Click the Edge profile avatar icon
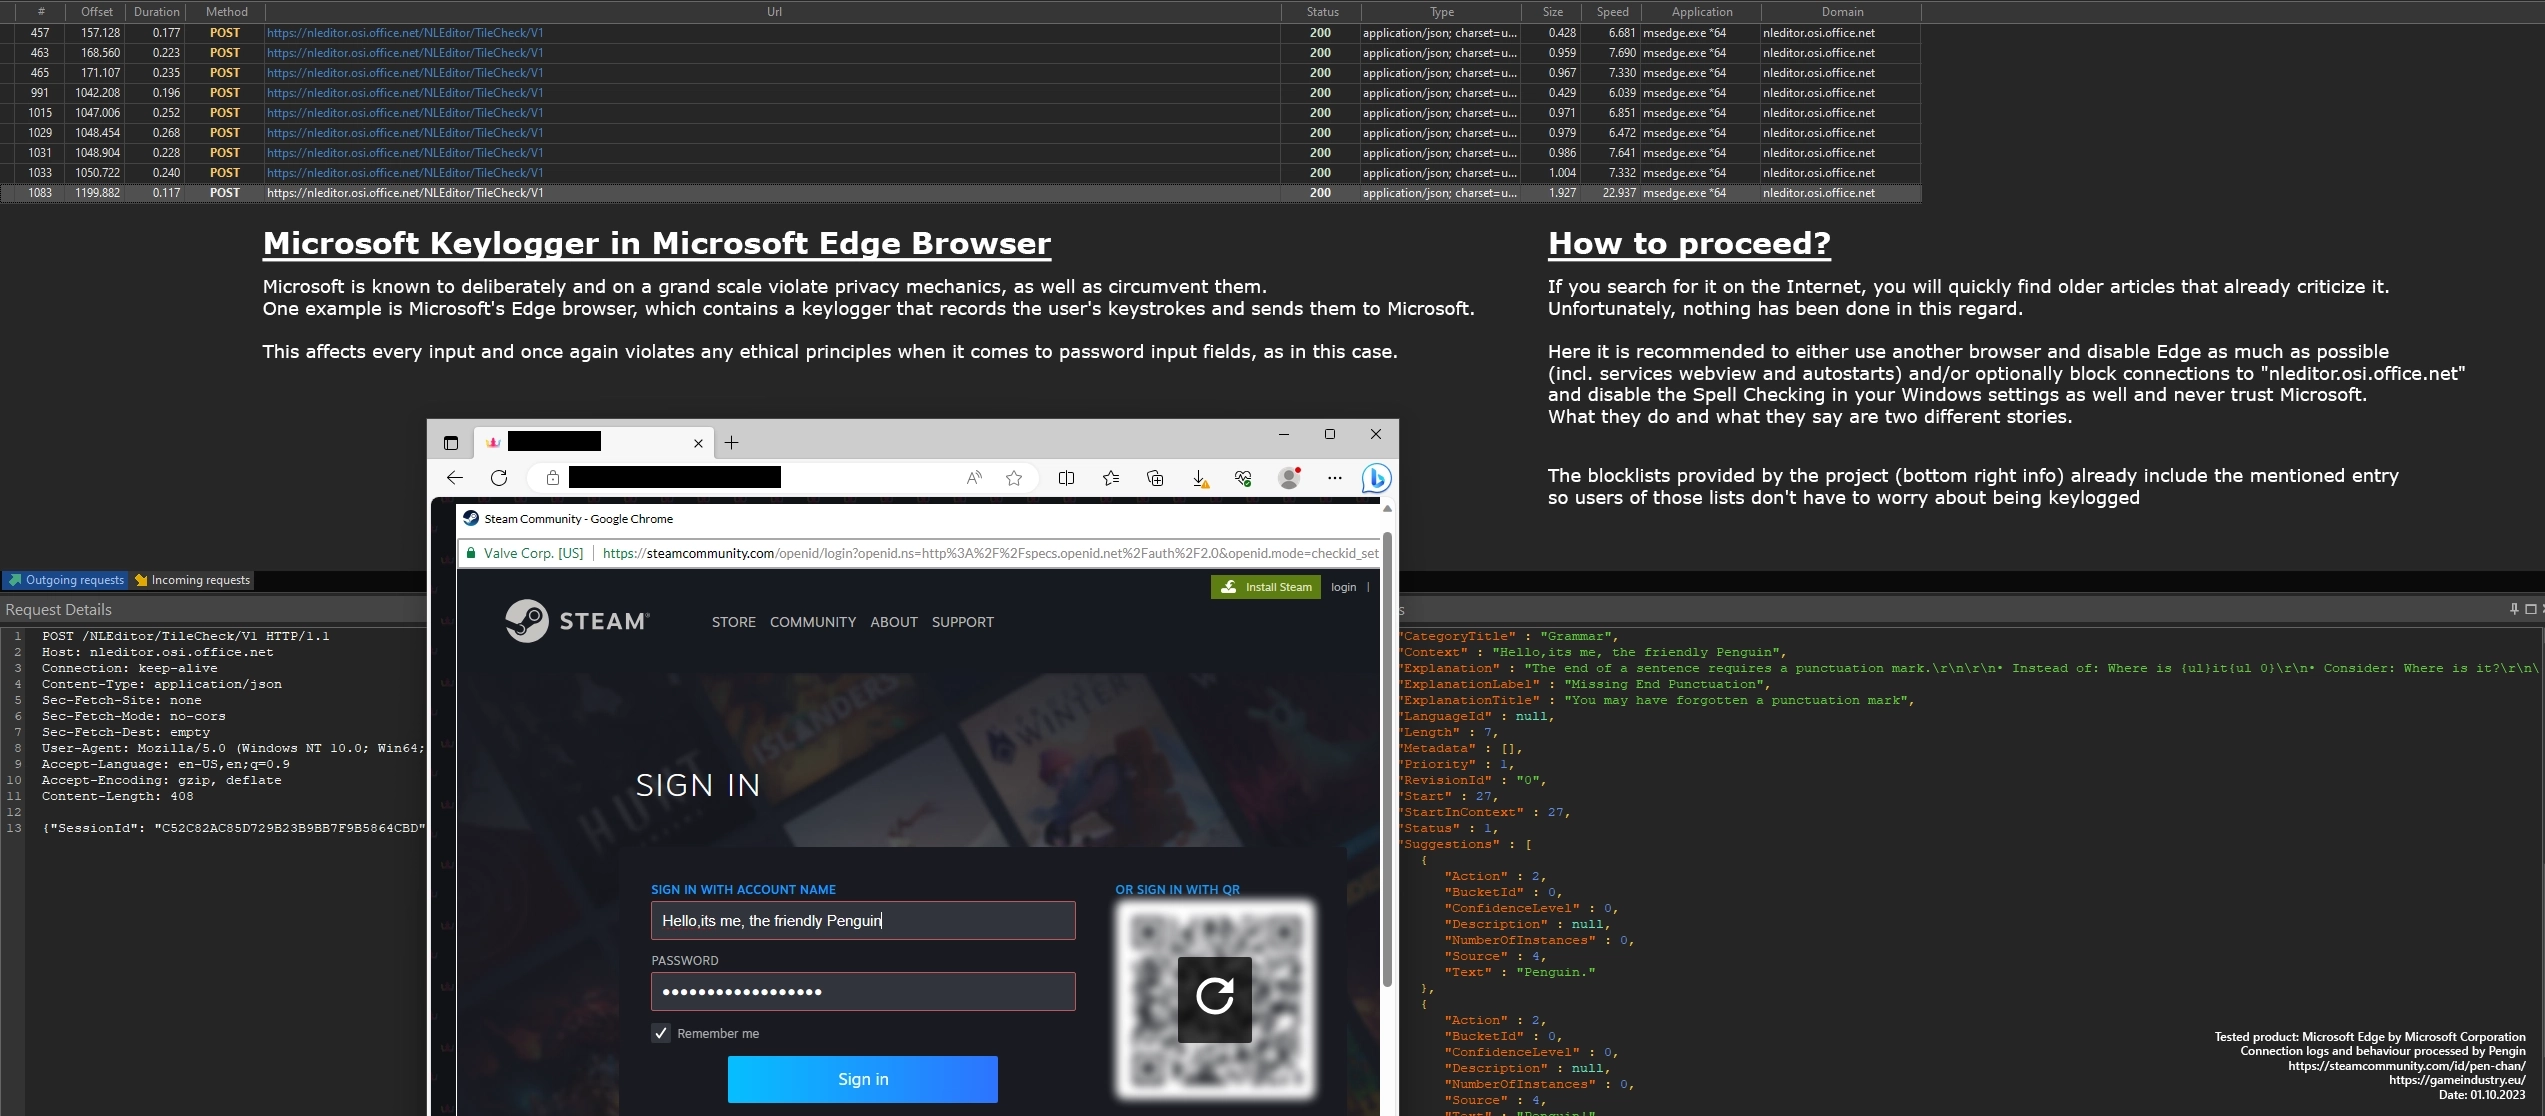2545x1116 pixels. (1289, 478)
